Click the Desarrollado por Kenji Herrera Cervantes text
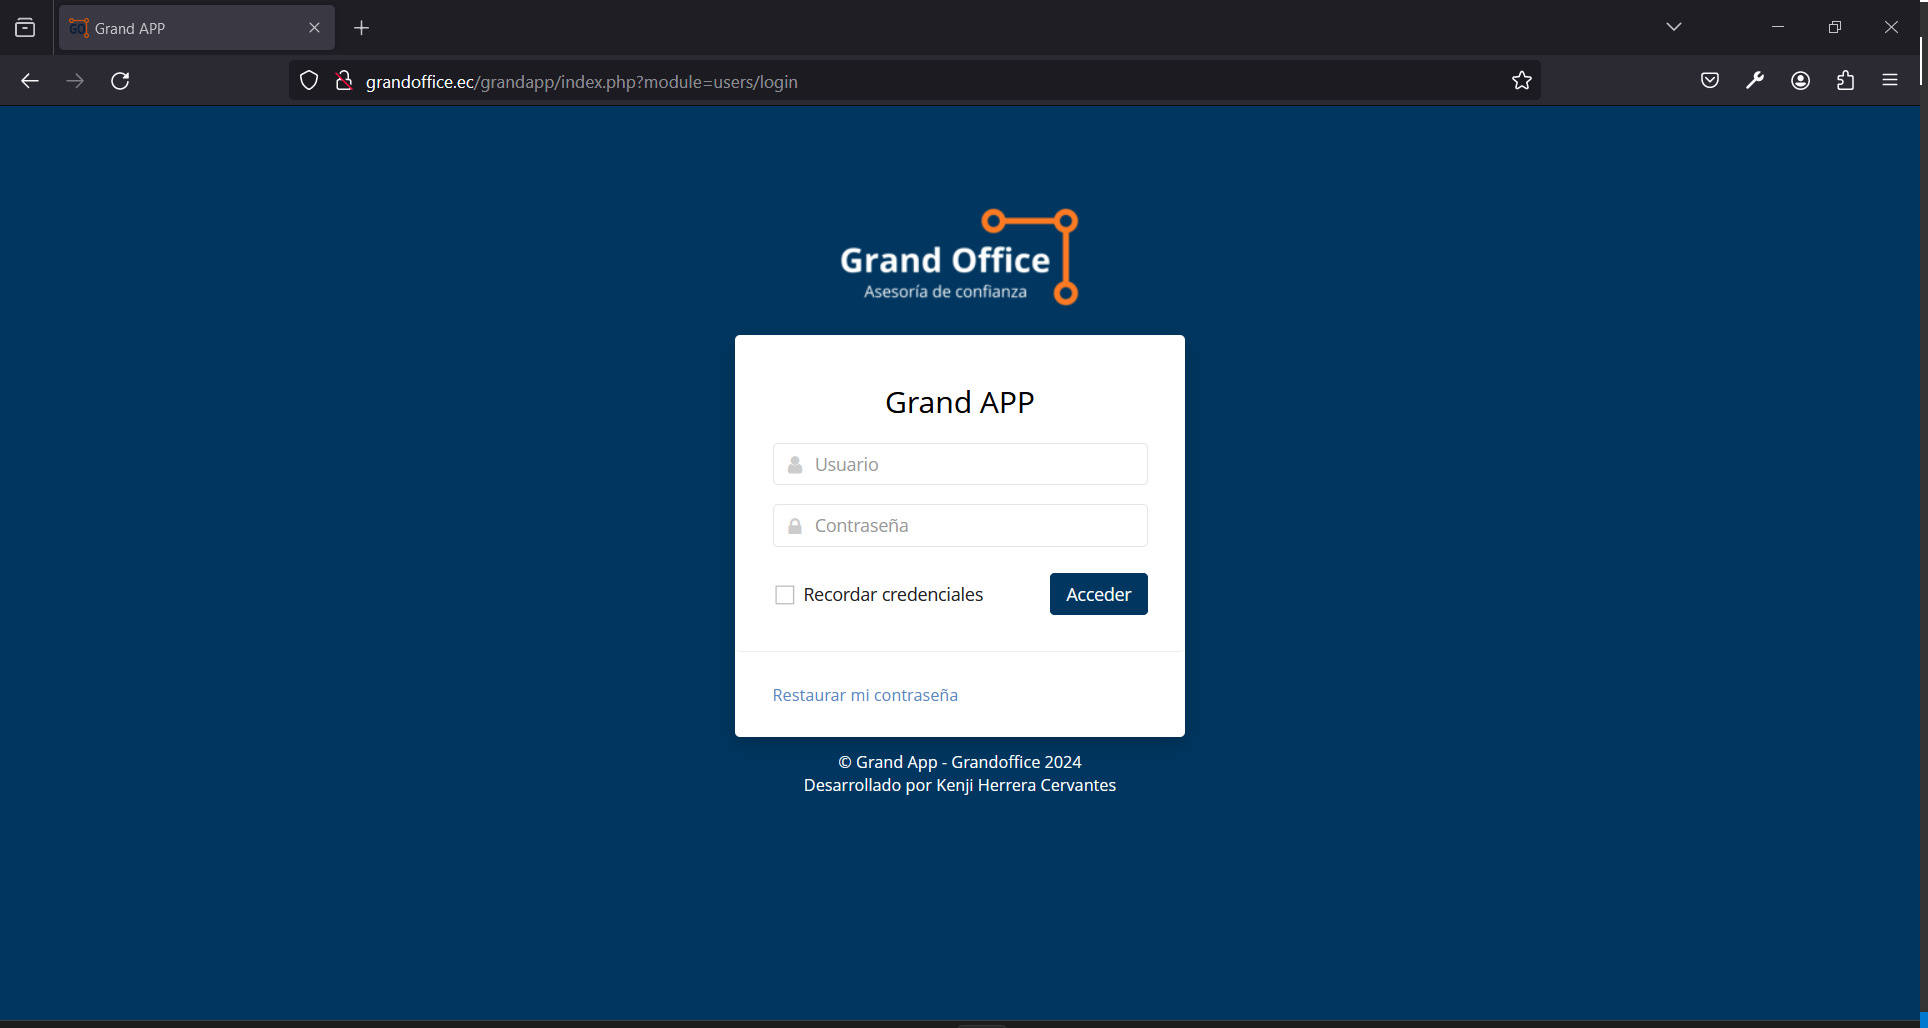This screenshot has width=1928, height=1028. click(960, 785)
